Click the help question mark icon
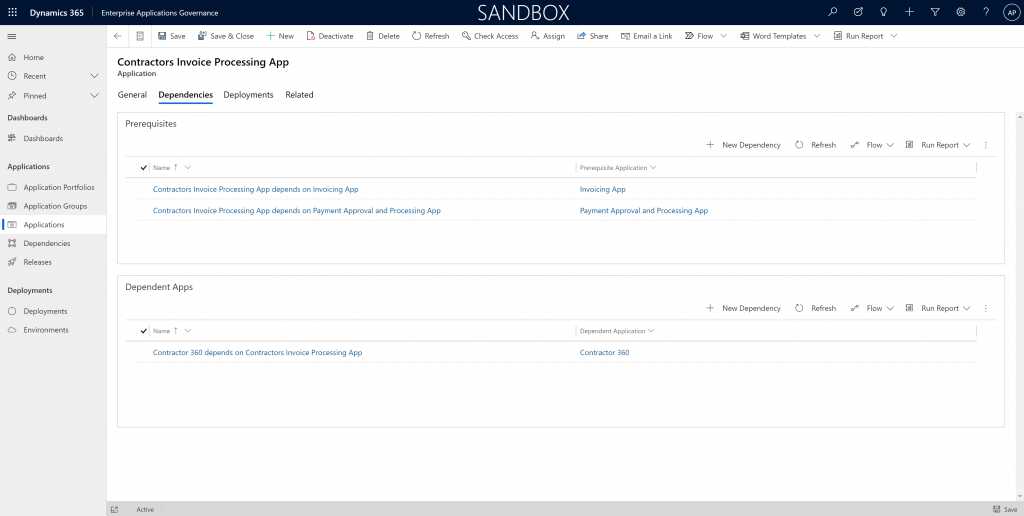This screenshot has height=516, width=1024. pyautogui.click(x=985, y=12)
